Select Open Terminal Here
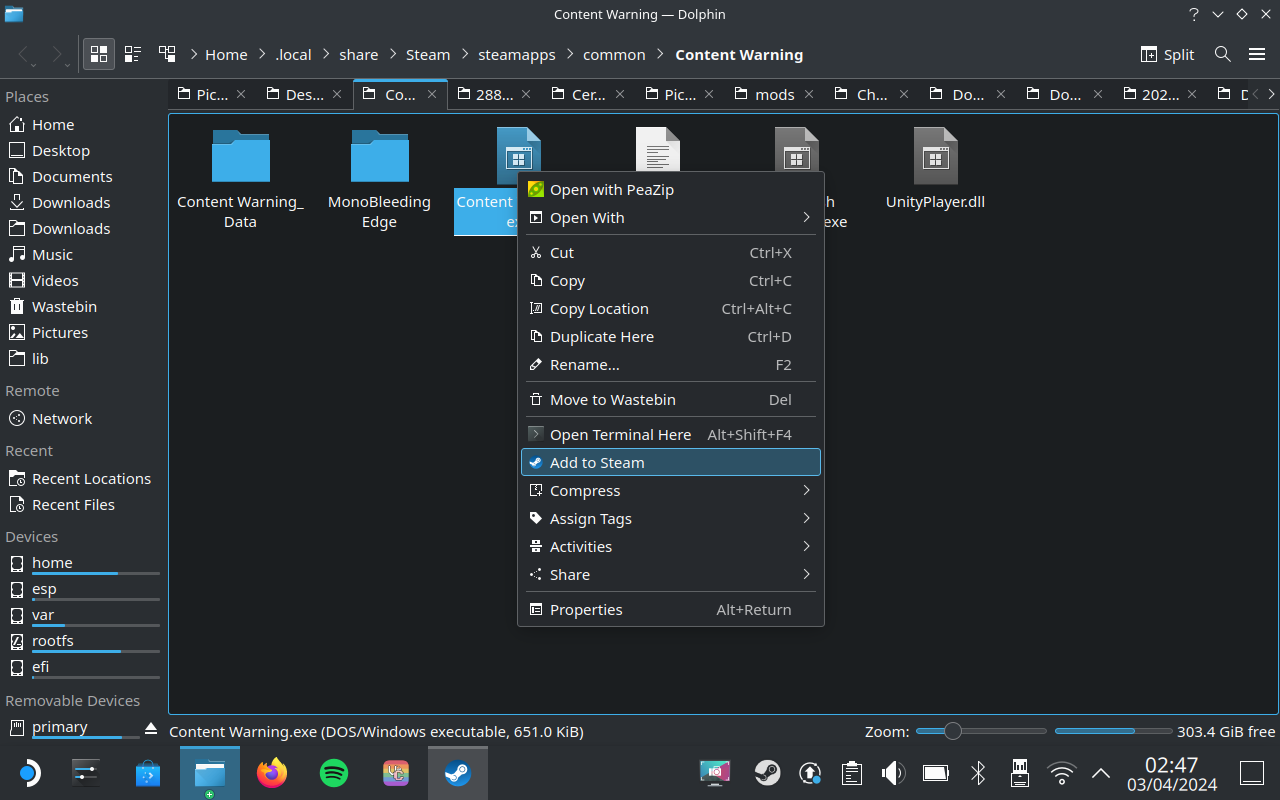The image size is (1280, 800). 671,434
